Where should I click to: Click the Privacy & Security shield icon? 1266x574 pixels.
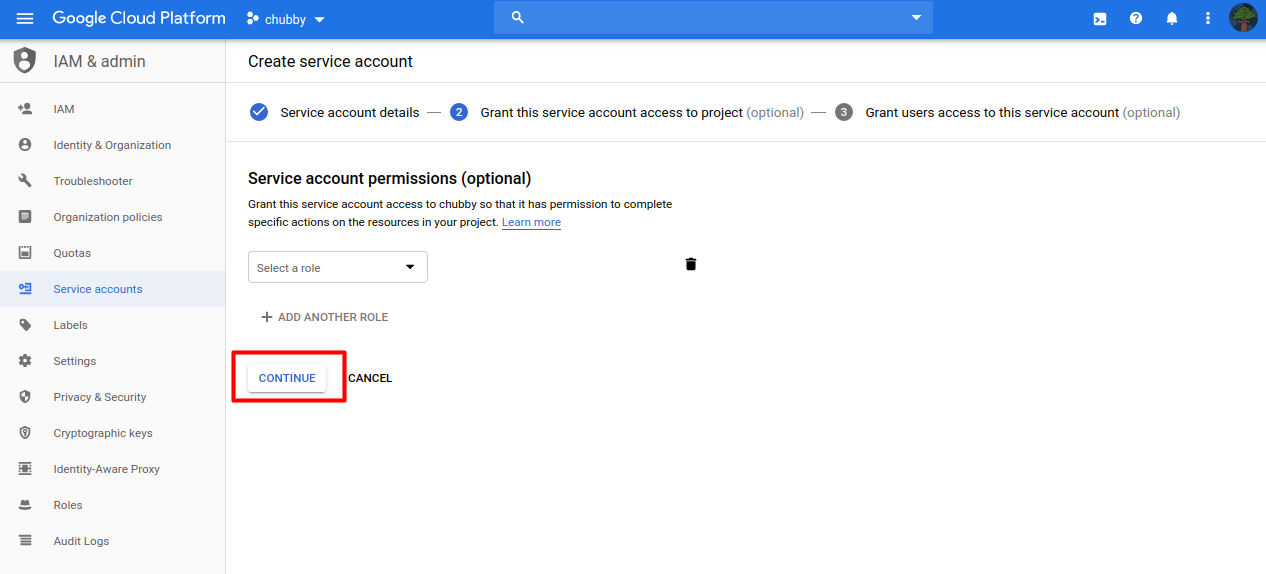(x=25, y=397)
